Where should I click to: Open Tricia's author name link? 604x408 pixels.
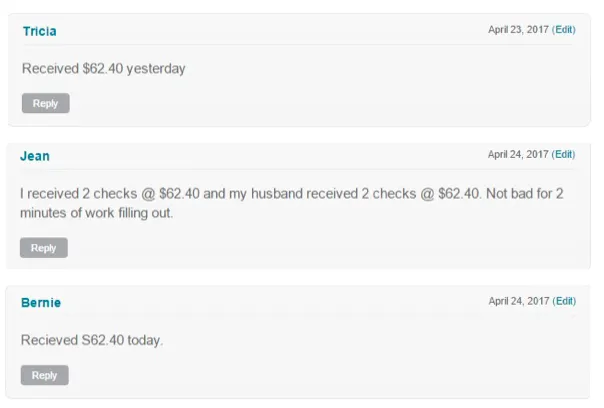39,31
